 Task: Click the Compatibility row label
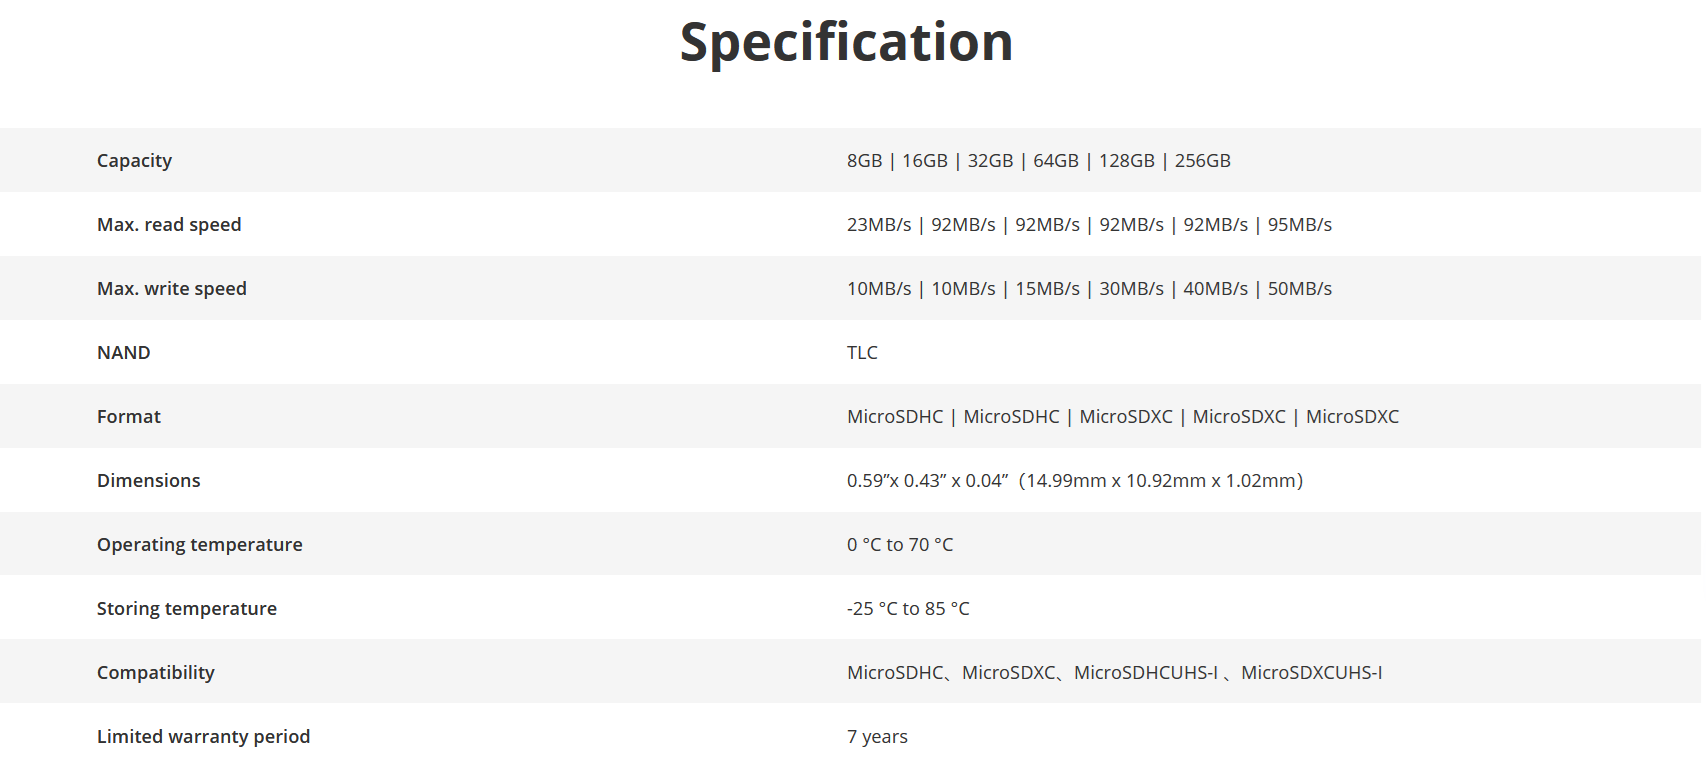coord(155,673)
